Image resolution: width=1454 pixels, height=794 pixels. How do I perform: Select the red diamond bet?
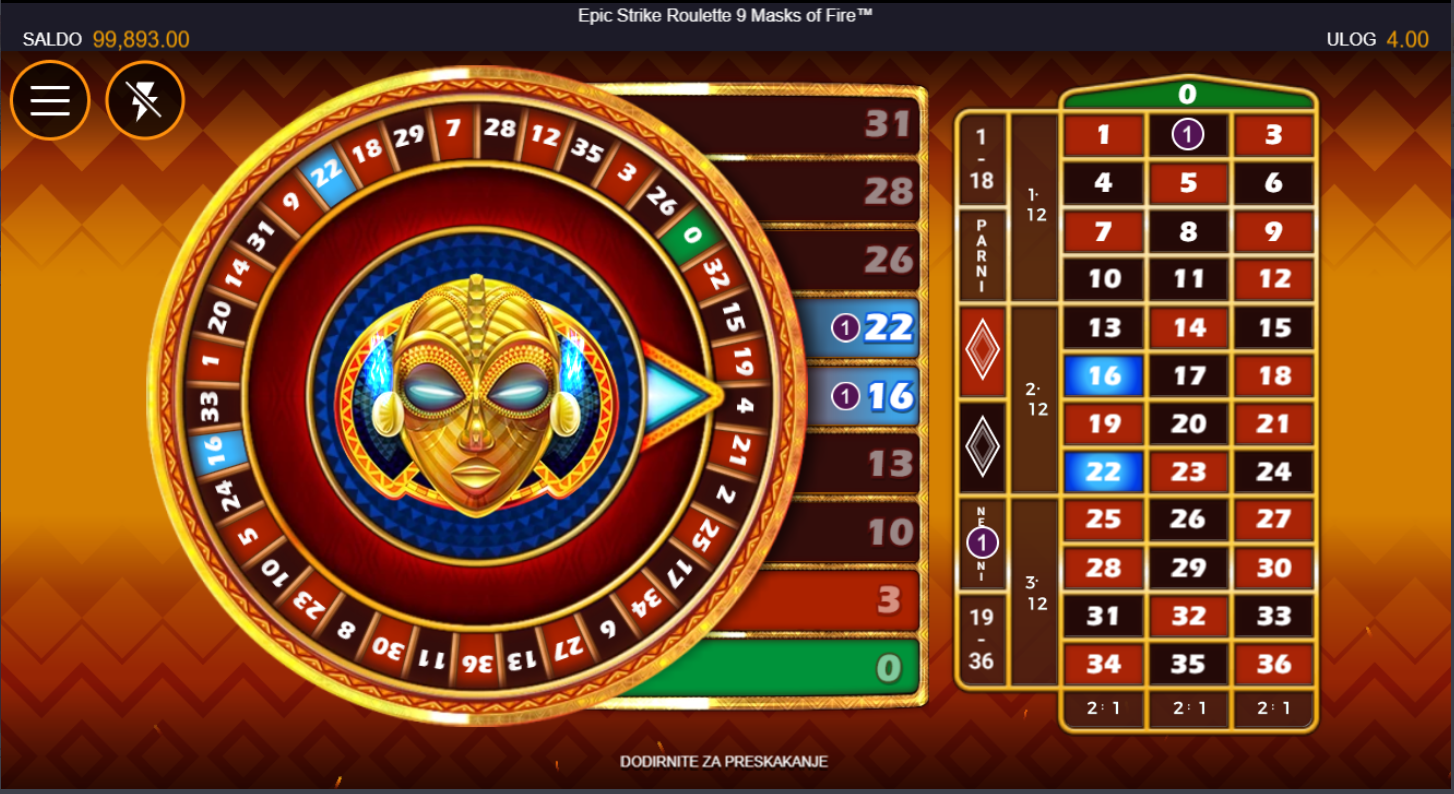click(982, 351)
